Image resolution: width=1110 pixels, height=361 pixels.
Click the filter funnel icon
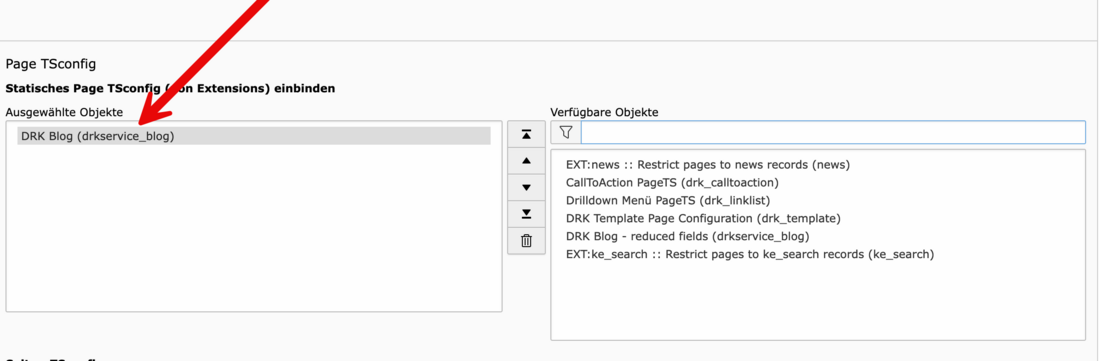coord(566,132)
